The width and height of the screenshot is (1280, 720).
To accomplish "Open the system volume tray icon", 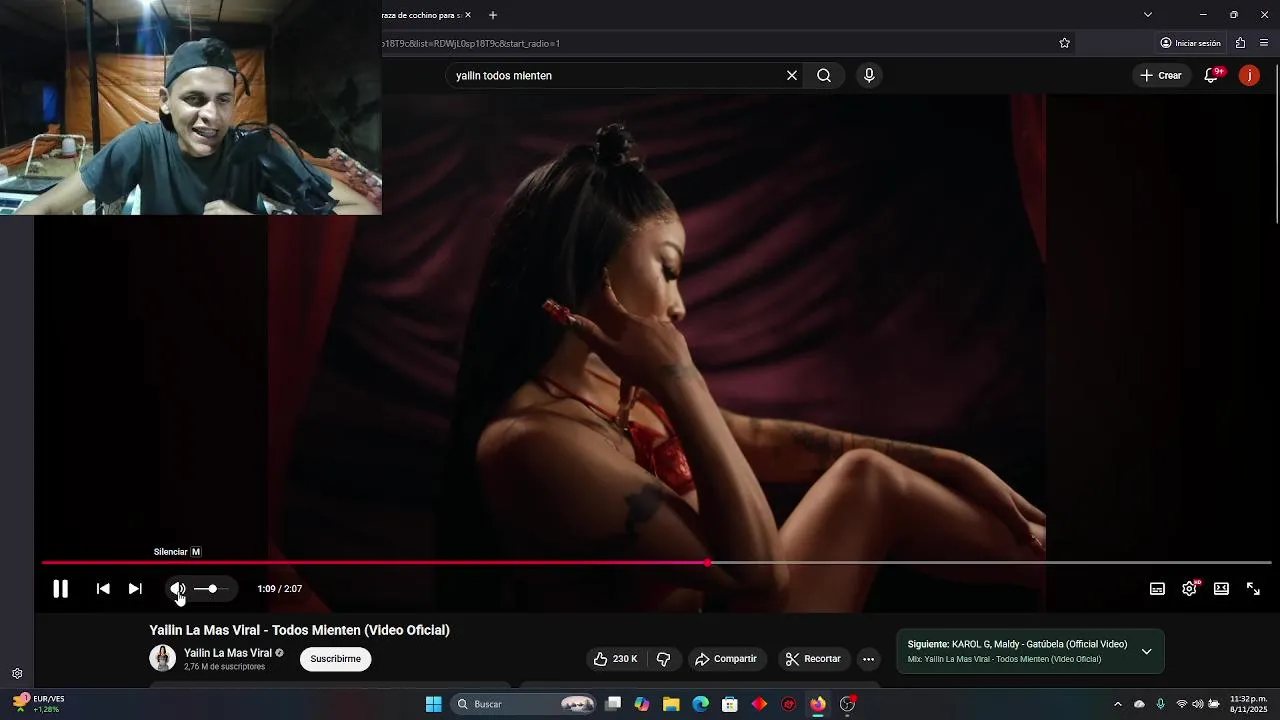I will click(1198, 704).
